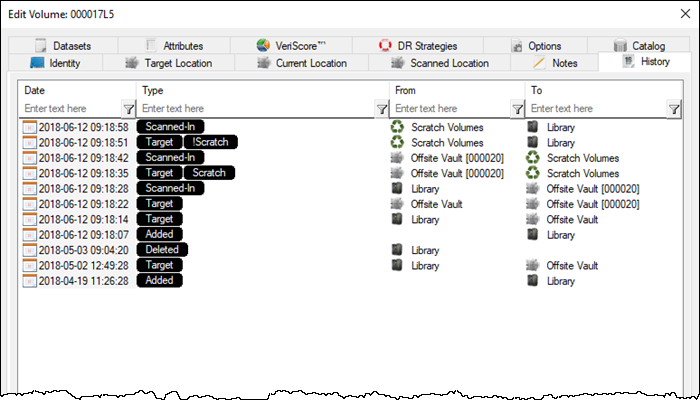Select the VeriScore tab

tap(291, 46)
